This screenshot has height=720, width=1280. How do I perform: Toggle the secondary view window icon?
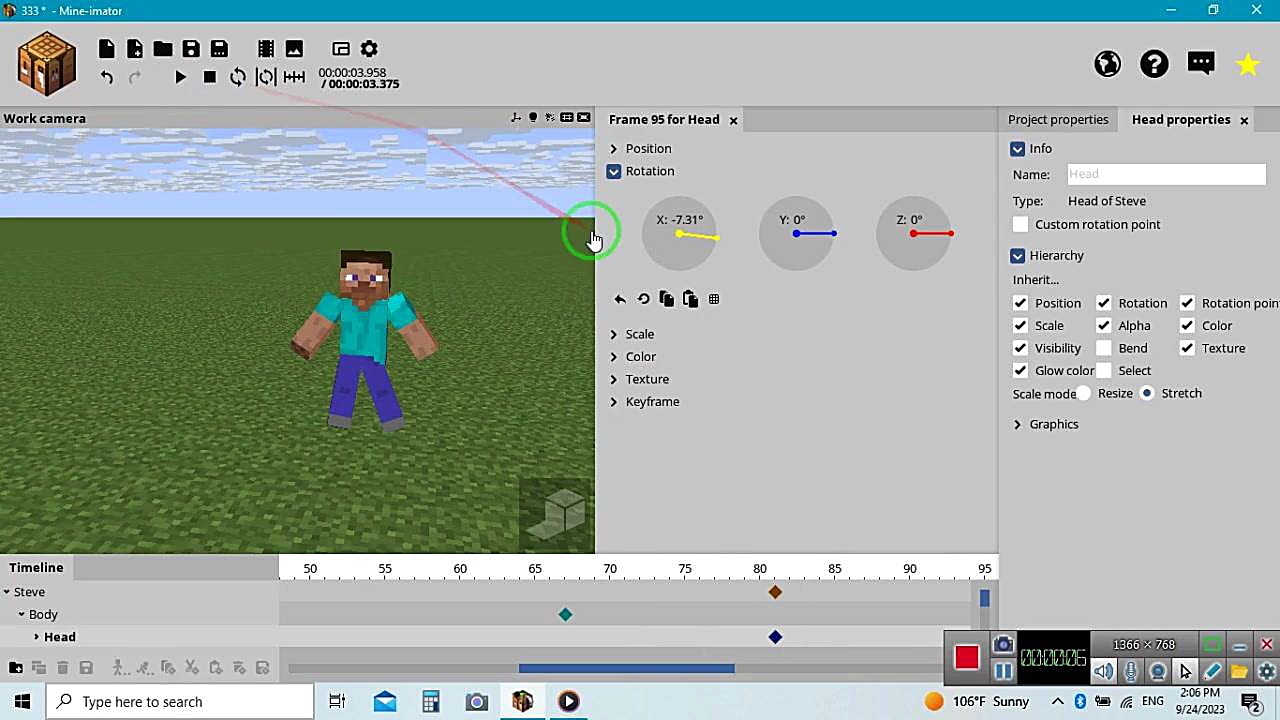coord(341,49)
